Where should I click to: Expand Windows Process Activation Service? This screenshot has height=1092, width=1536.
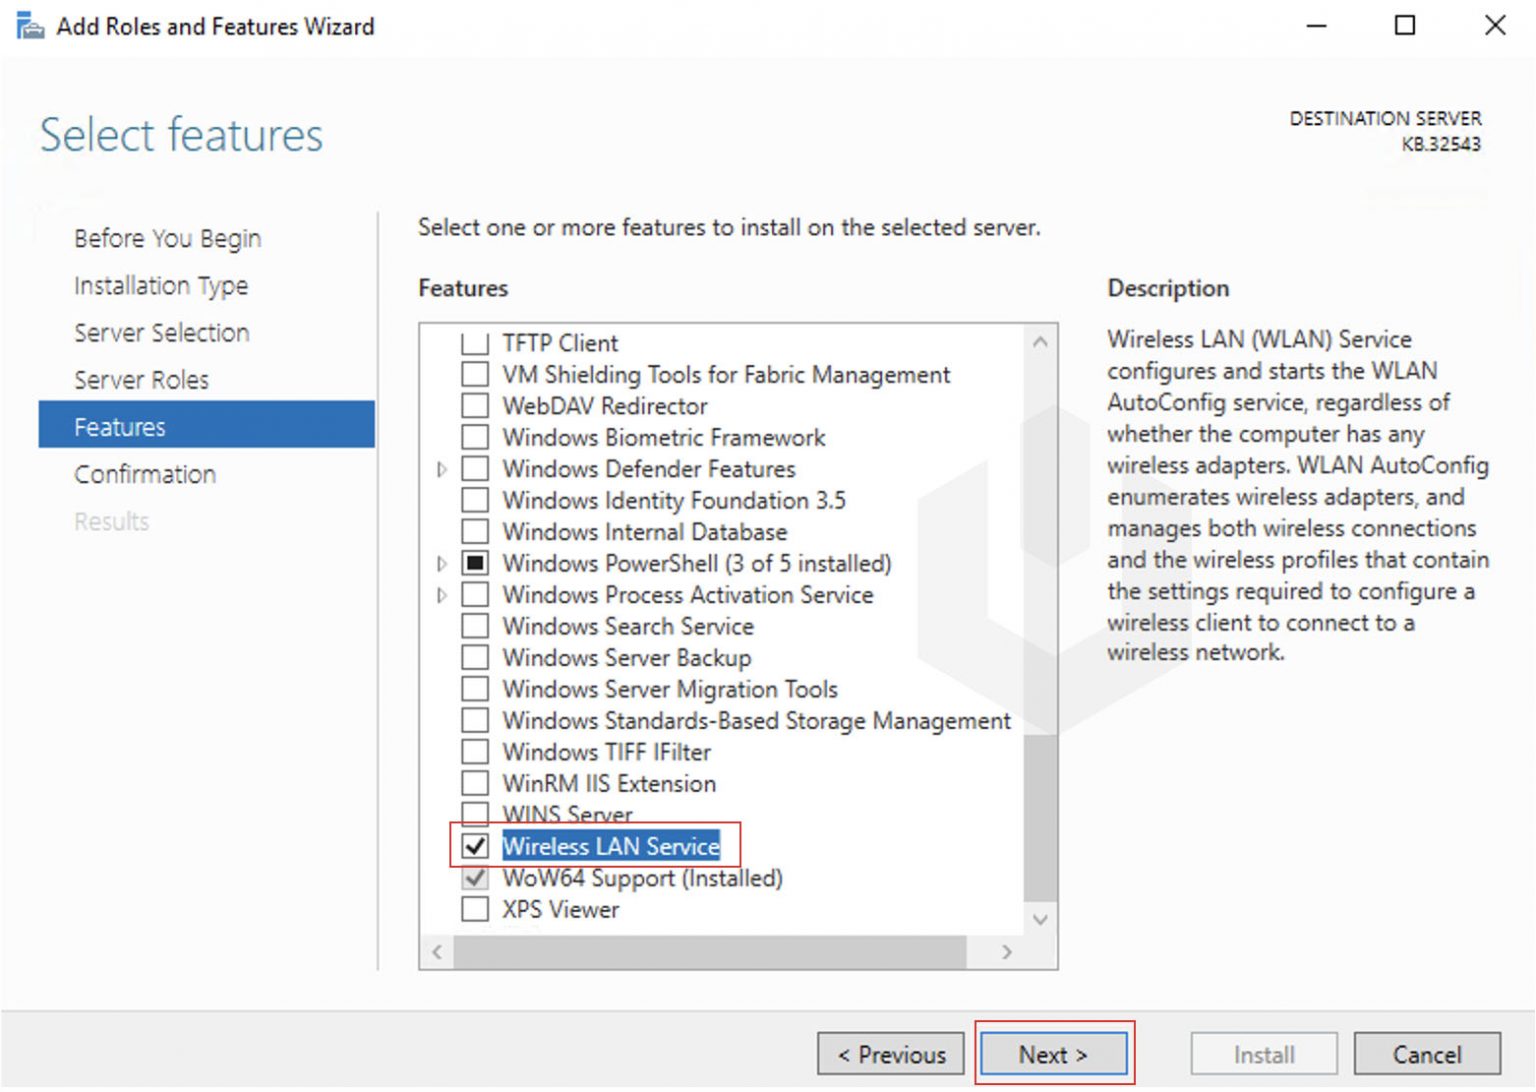(x=441, y=594)
